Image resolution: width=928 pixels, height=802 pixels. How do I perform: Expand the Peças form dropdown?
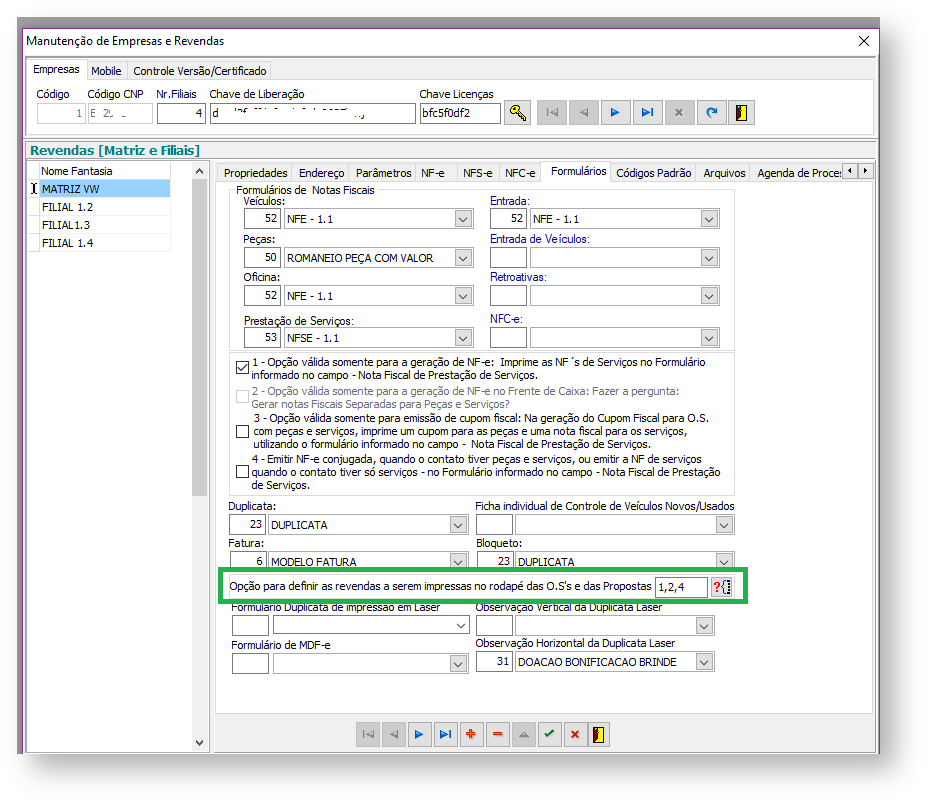[x=462, y=258]
